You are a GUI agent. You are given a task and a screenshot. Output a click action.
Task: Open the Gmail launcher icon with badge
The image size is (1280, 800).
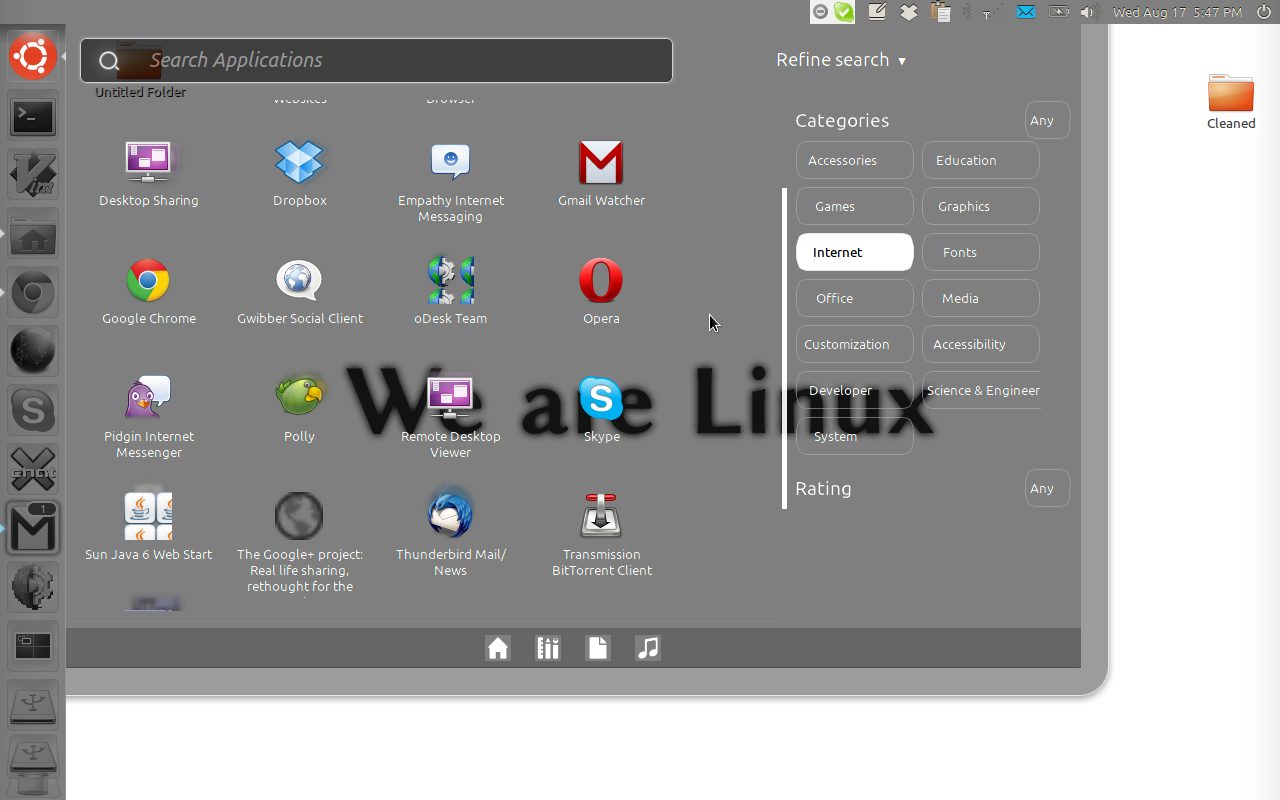coord(33,529)
